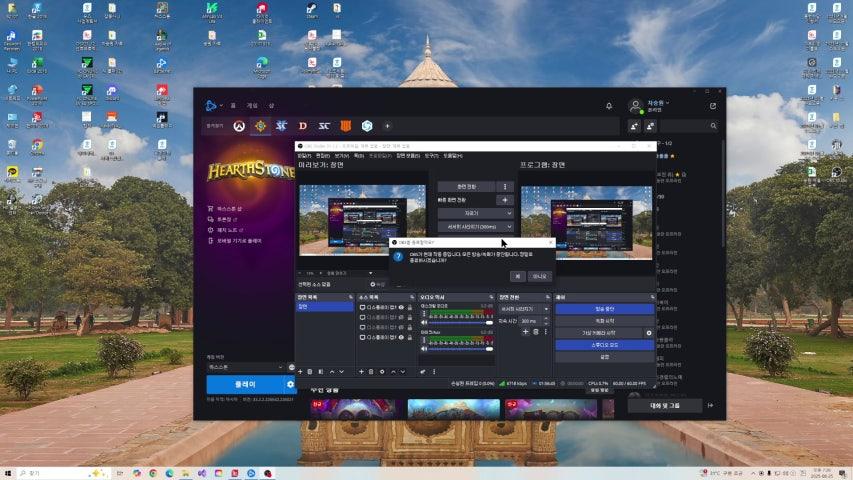Toggle visibility of first display capture source
The image size is (853, 480).
[401, 307]
